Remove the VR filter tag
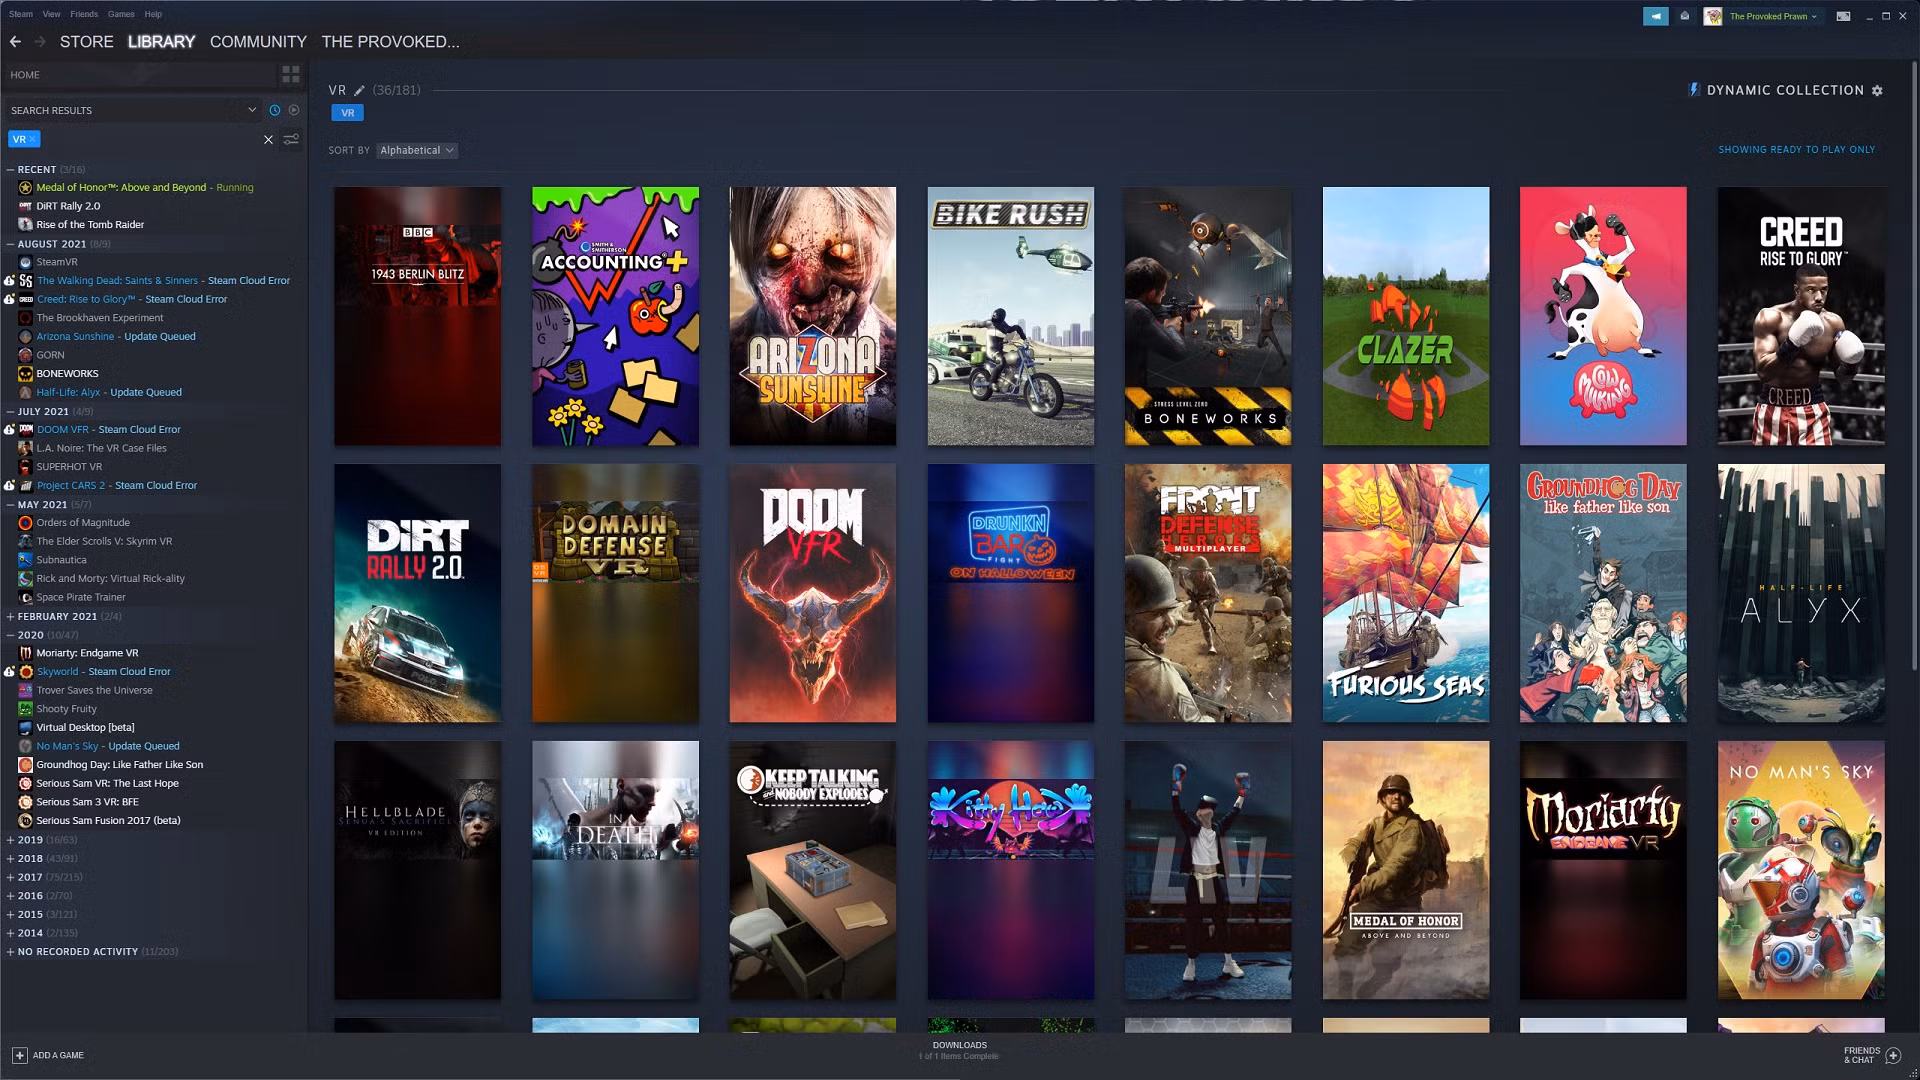Screen dimensions: 1920x1080 pyautogui.click(x=33, y=139)
